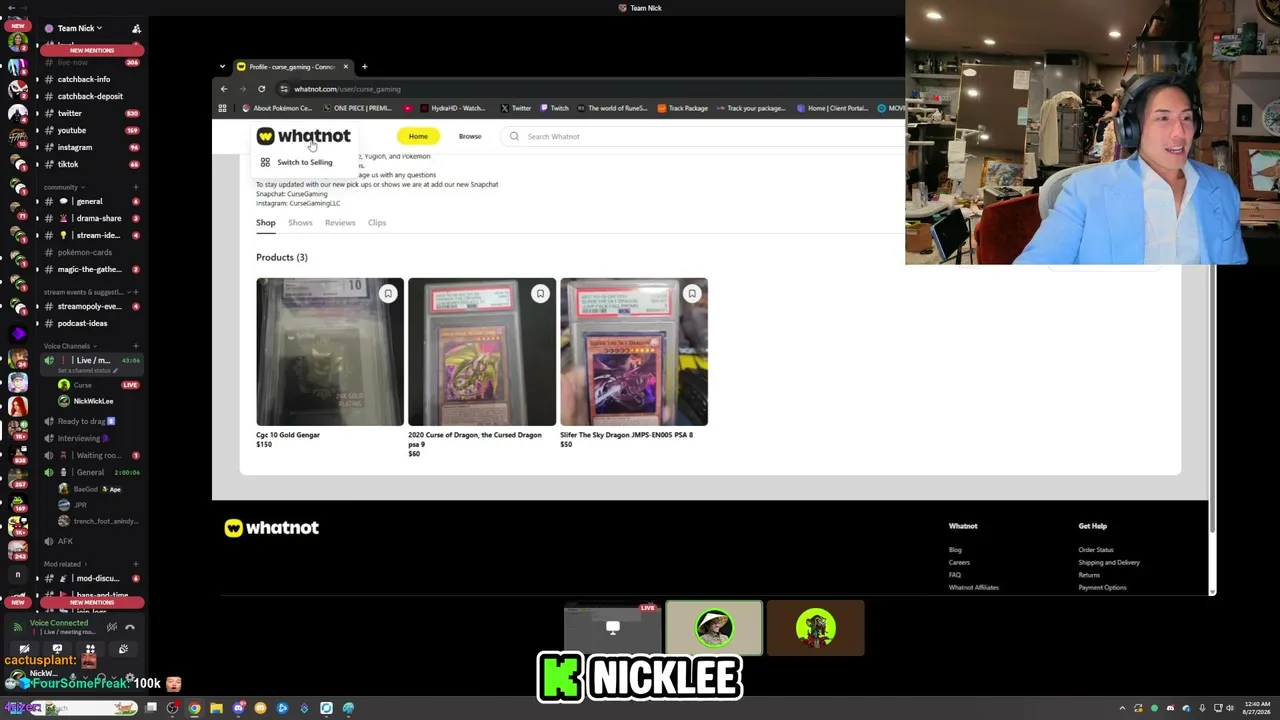This screenshot has height=720, width=1280.
Task: Open the Twitch bookmark in bookmarks bar
Action: 554,108
